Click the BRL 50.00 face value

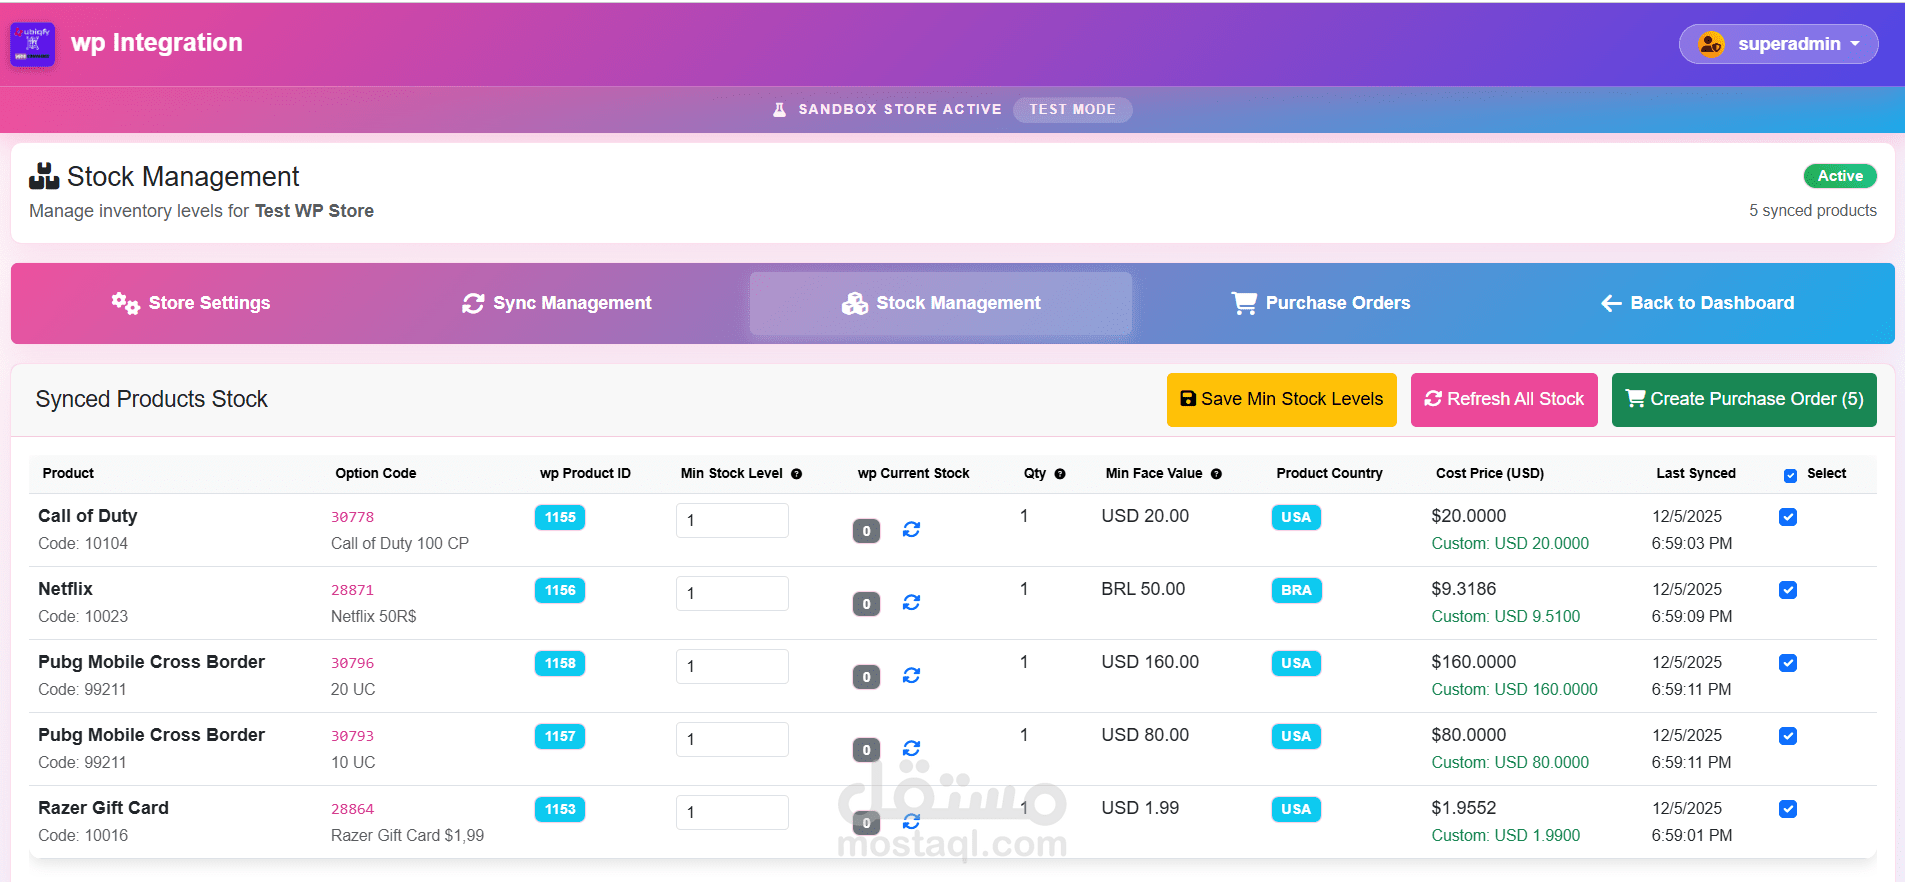pyautogui.click(x=1143, y=589)
